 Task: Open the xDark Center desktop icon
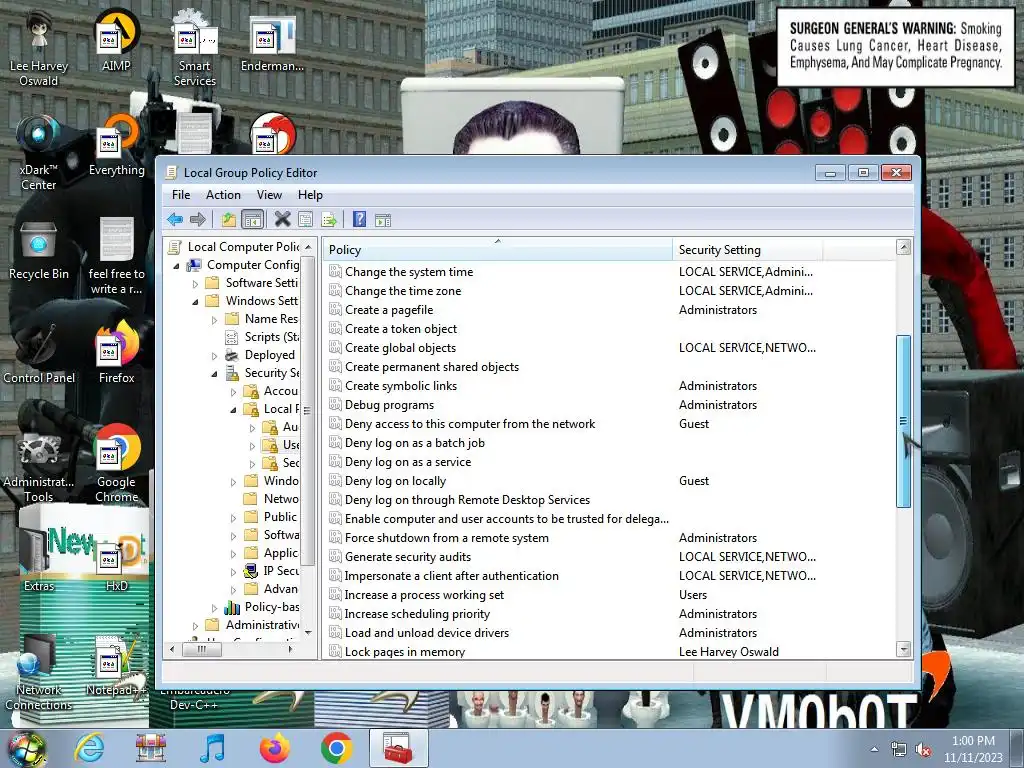point(39,152)
